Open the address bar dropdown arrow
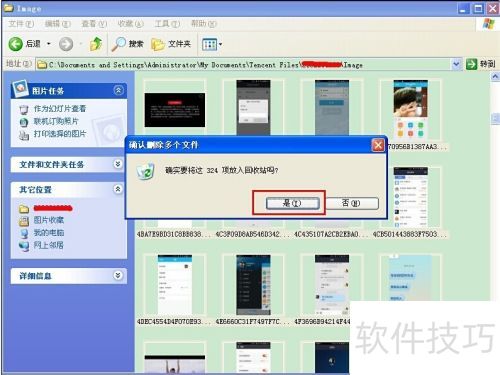500x375 pixels. [x=456, y=64]
